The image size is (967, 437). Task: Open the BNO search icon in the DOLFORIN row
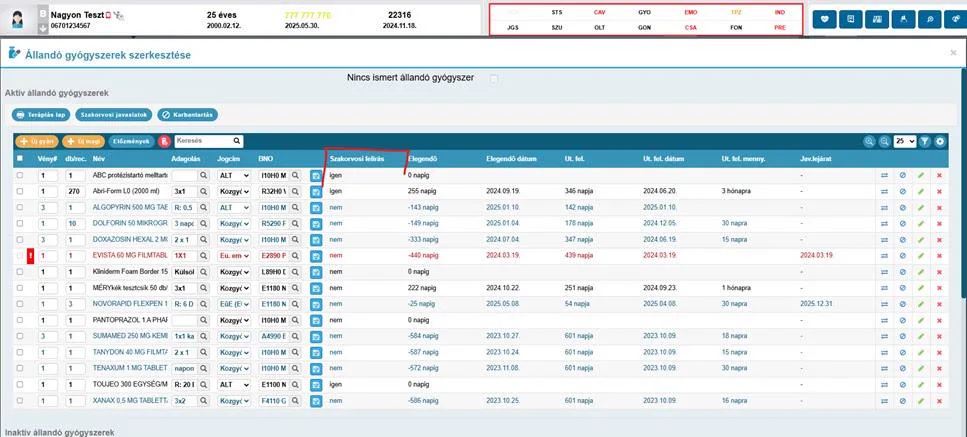(x=295, y=224)
